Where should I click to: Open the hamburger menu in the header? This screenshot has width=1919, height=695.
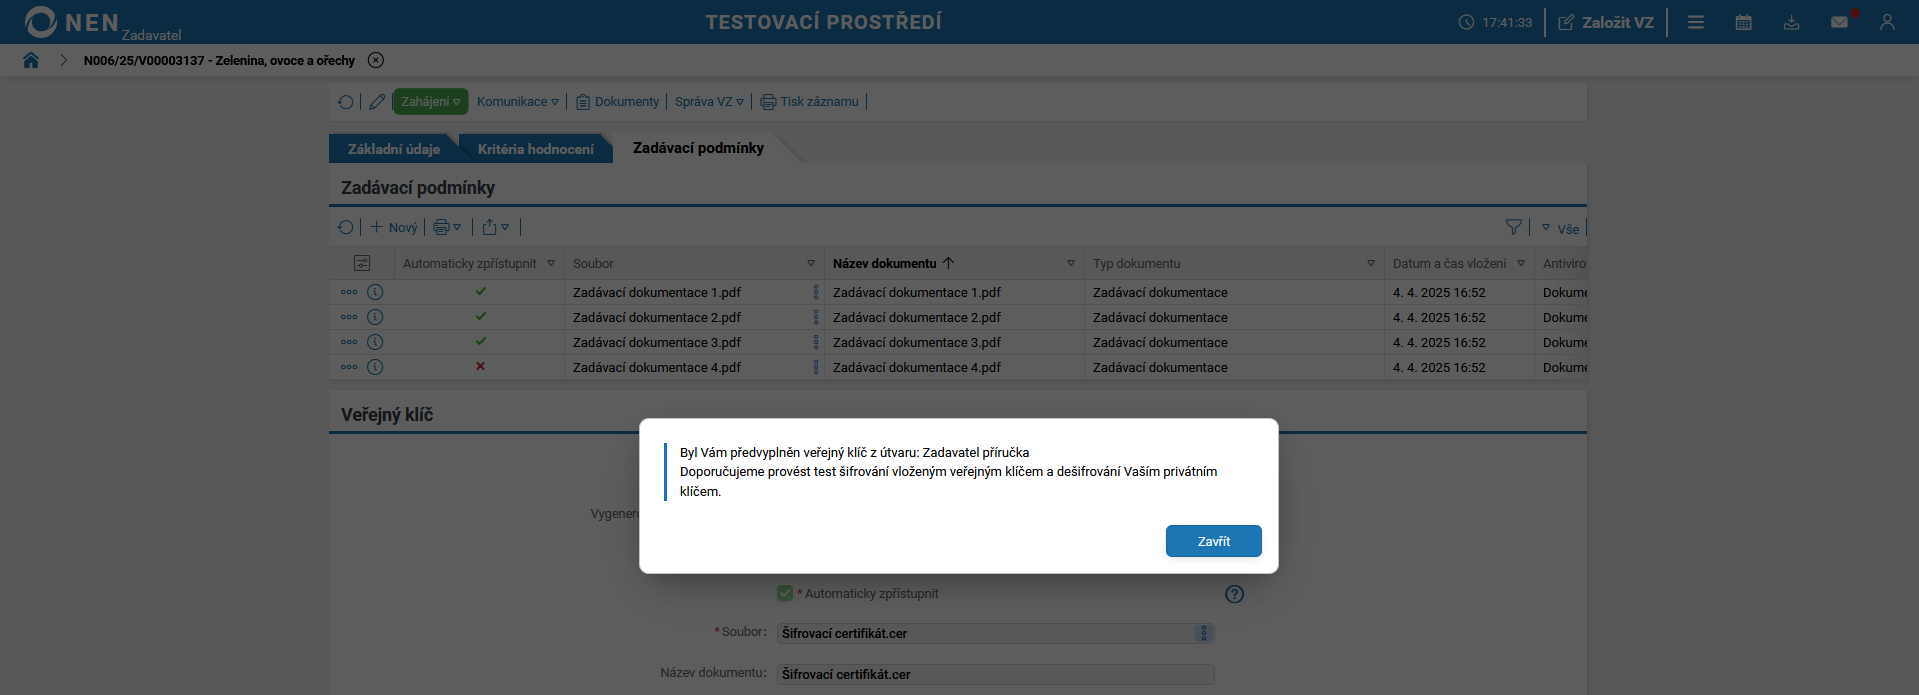tap(1696, 22)
